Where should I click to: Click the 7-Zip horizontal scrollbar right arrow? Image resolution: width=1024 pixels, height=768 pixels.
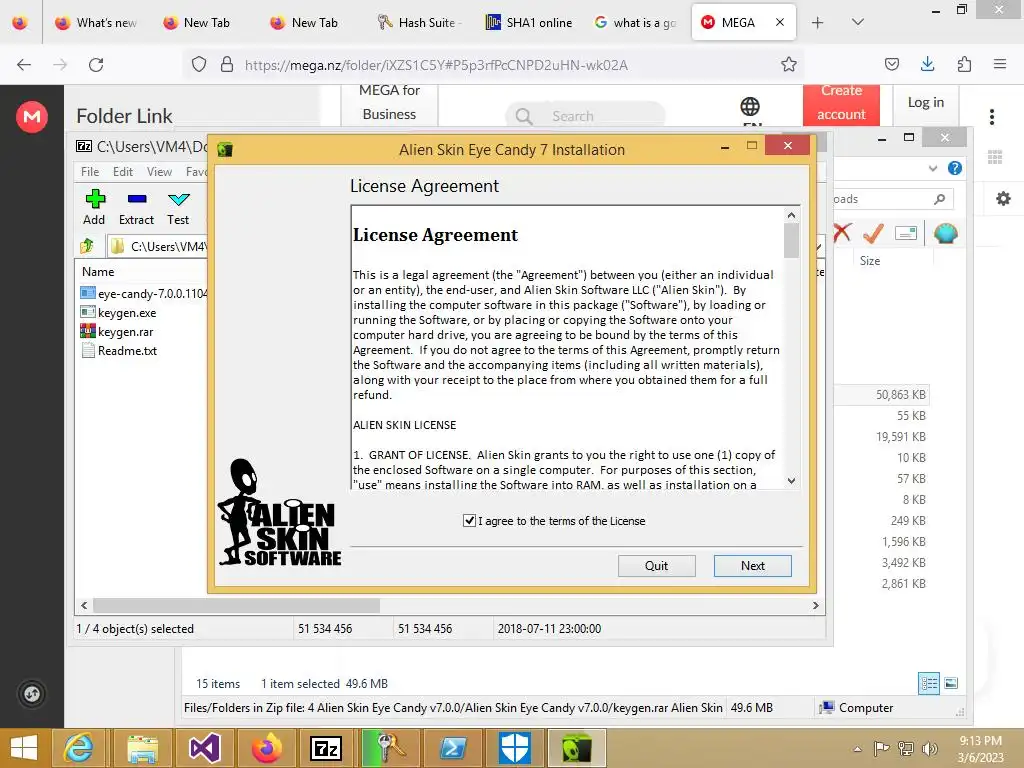(x=815, y=605)
